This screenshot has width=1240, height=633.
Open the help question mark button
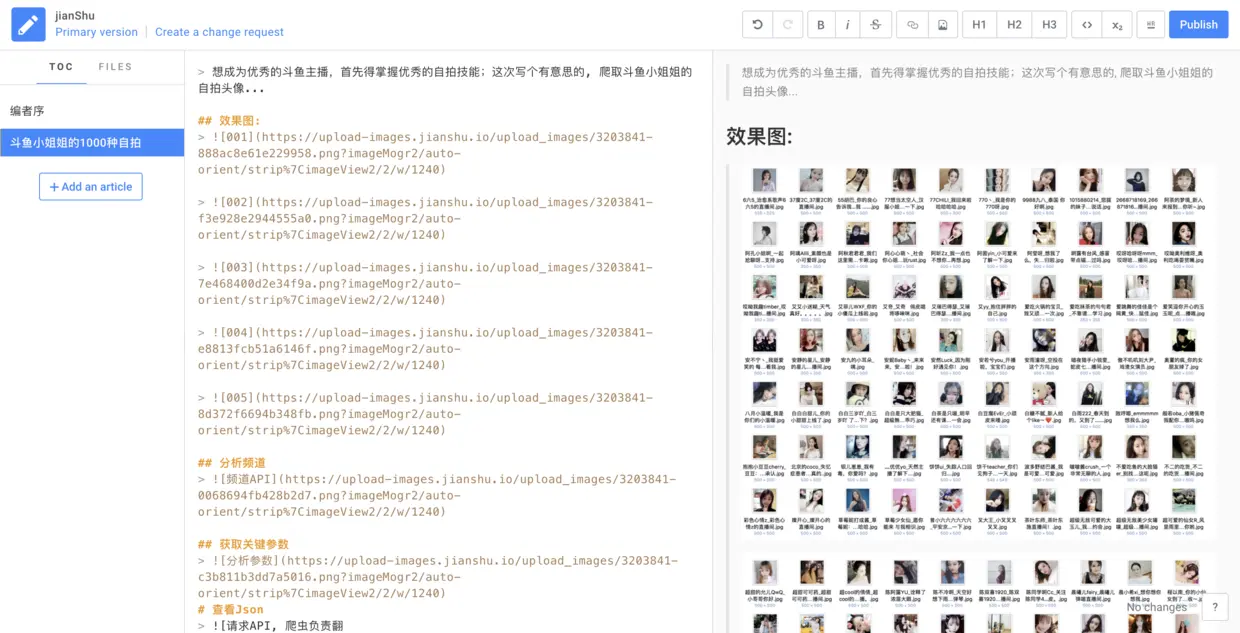(x=1215, y=607)
